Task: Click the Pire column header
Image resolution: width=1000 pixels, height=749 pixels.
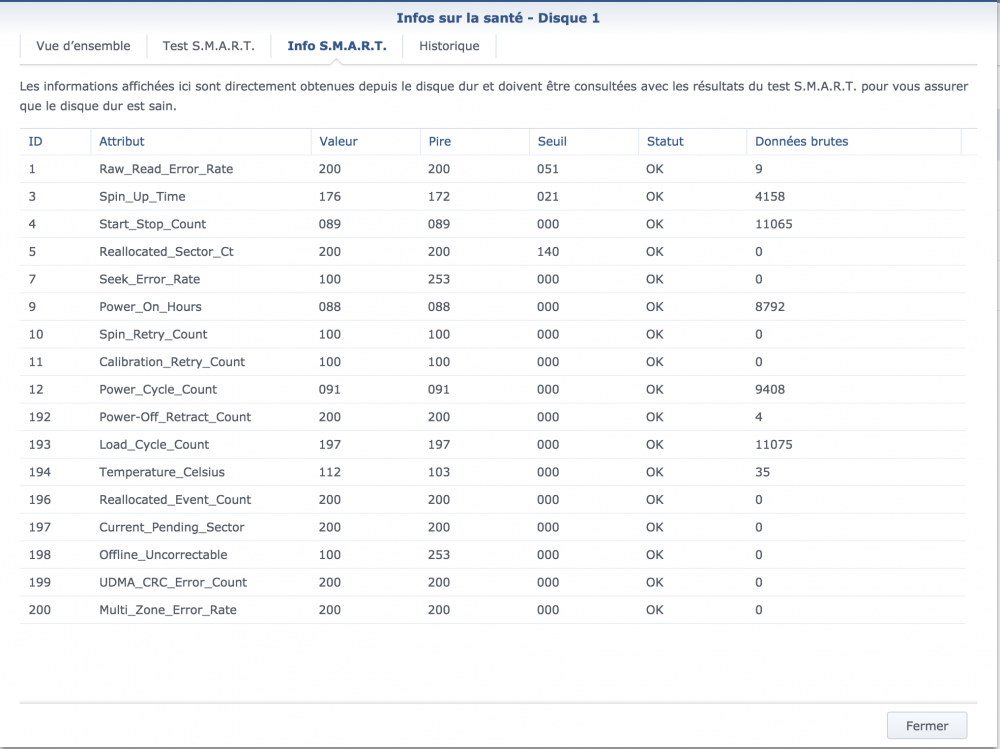Action: point(475,142)
